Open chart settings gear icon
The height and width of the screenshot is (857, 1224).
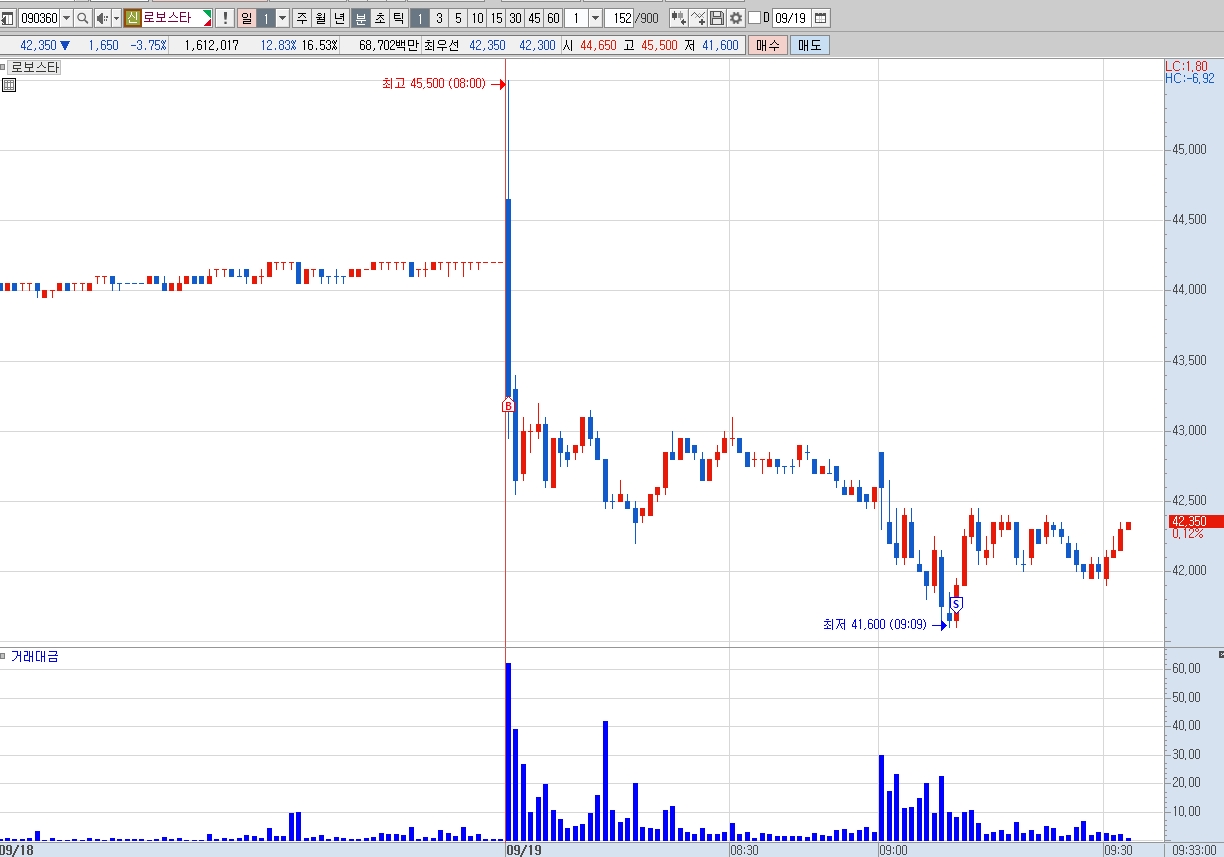coord(736,18)
